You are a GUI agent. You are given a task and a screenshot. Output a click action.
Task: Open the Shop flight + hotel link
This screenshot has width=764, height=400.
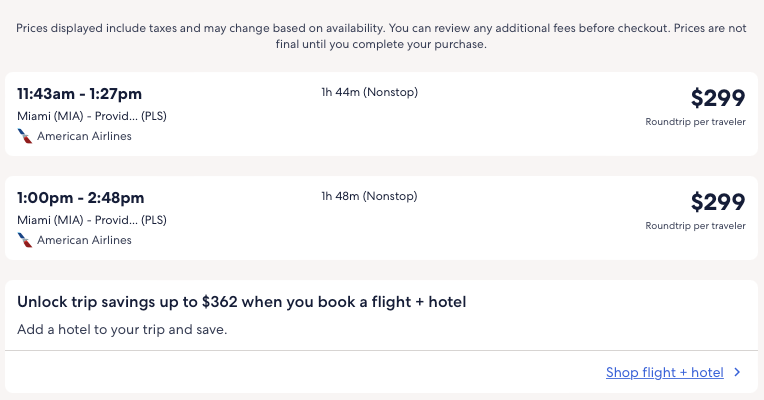664,373
